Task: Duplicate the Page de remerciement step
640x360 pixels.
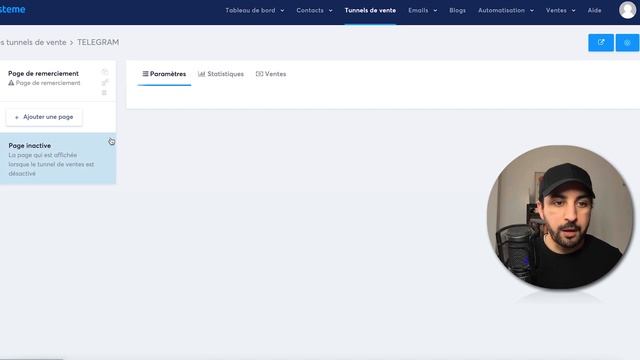Action: point(105,72)
